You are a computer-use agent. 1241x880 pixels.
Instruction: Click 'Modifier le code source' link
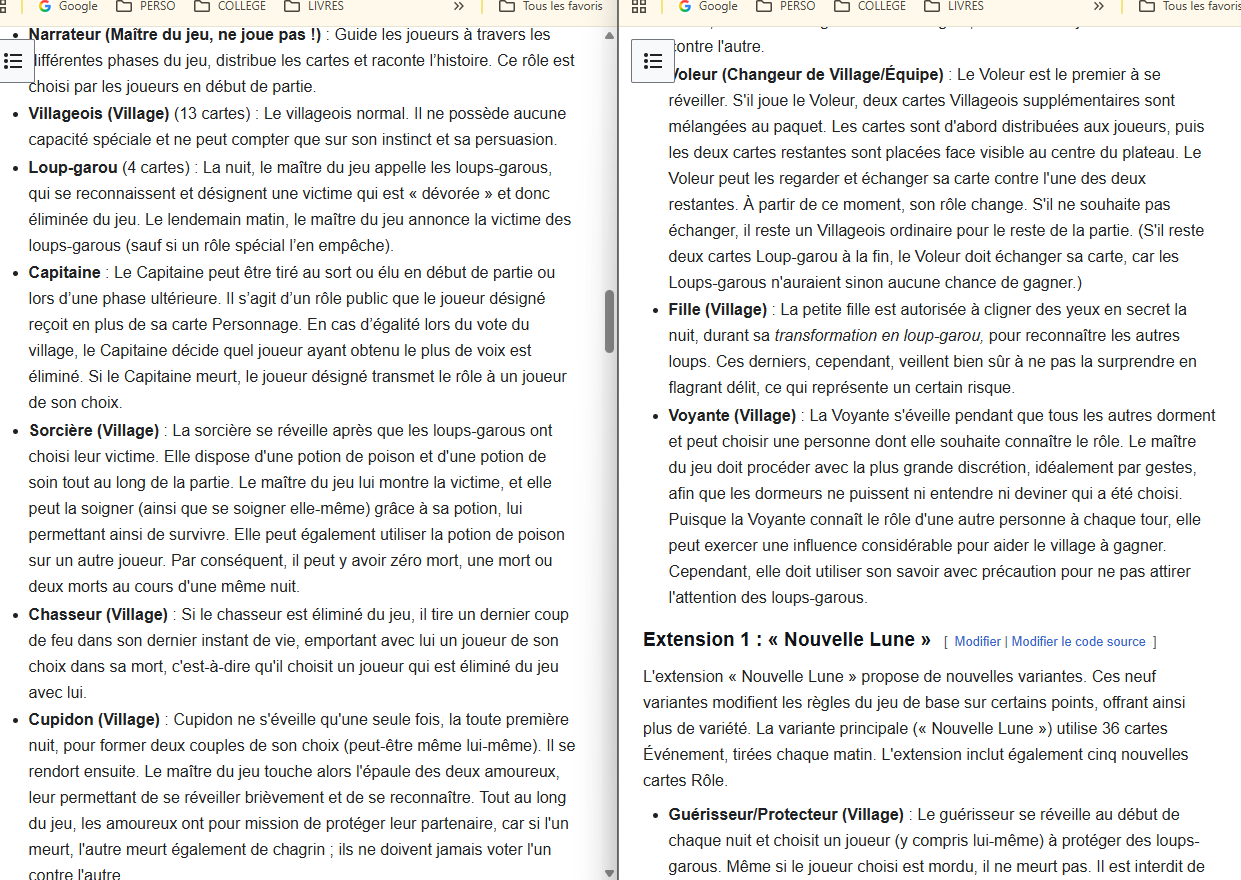(1078, 642)
